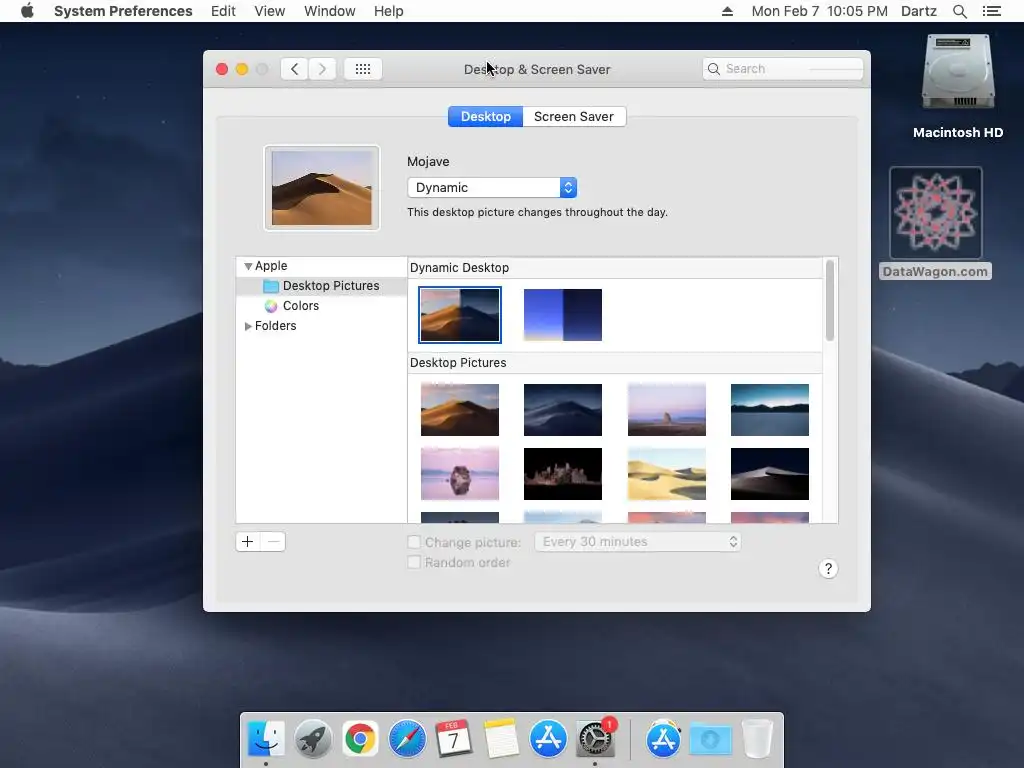Open Downloads folder in the Dock
Image resolution: width=1024 pixels, height=768 pixels.
711,739
